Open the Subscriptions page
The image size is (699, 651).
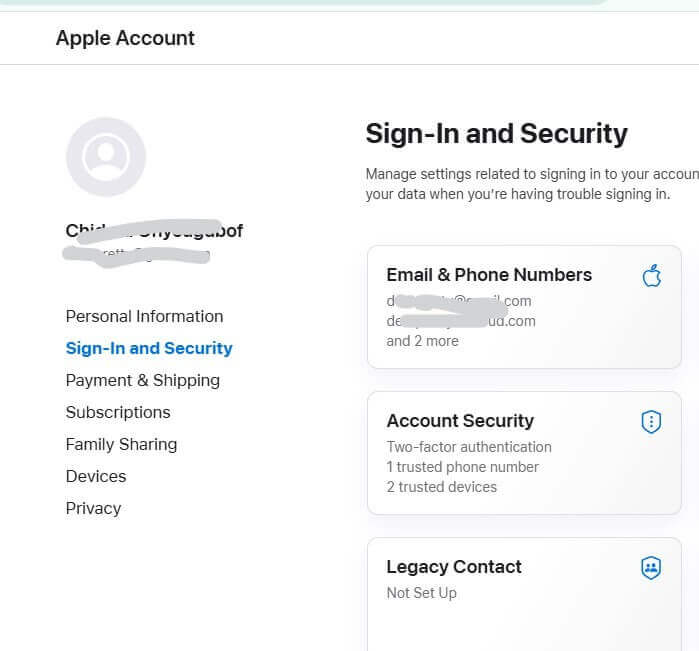click(118, 412)
